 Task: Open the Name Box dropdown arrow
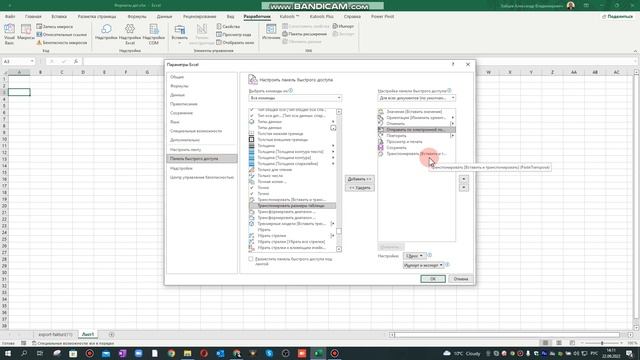(x=32, y=61)
